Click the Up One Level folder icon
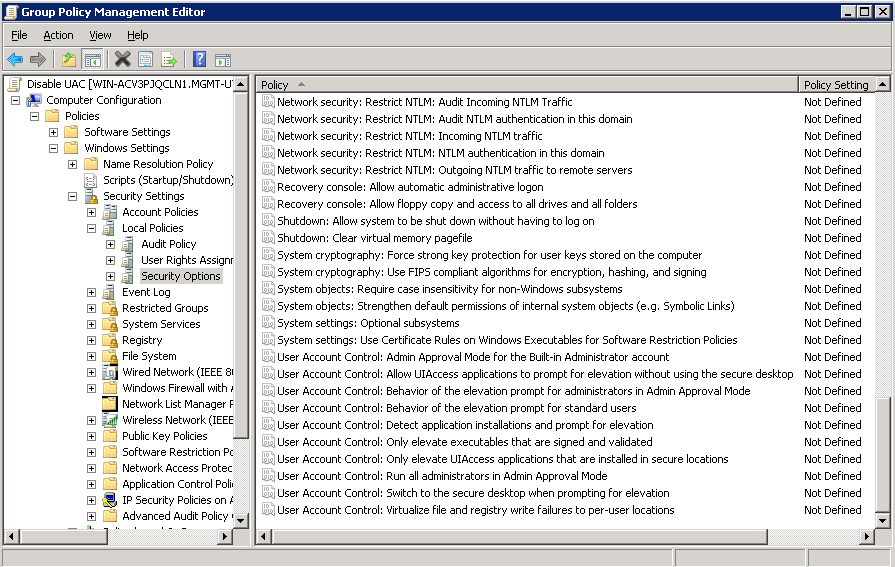895x567 pixels. (68, 60)
